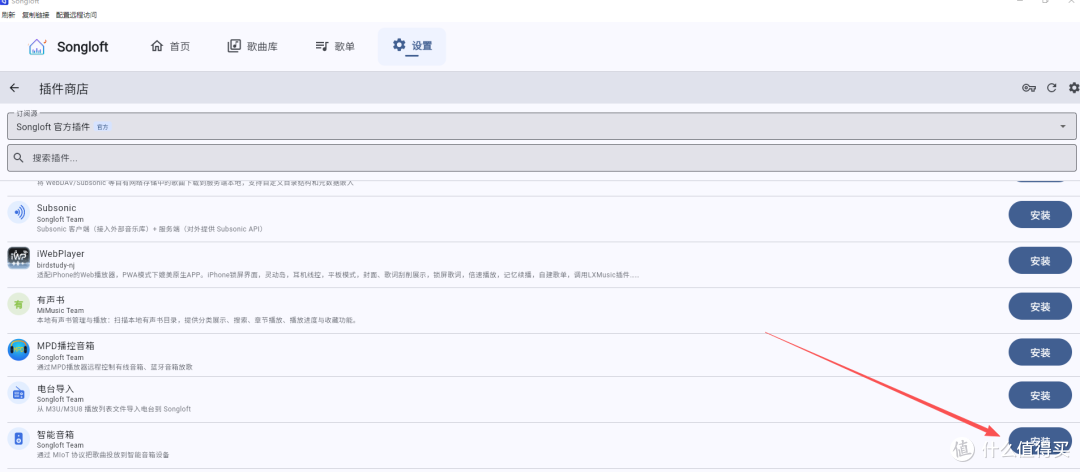Install the 有声书 plugin
This screenshot has width=1080, height=472.
point(1040,307)
